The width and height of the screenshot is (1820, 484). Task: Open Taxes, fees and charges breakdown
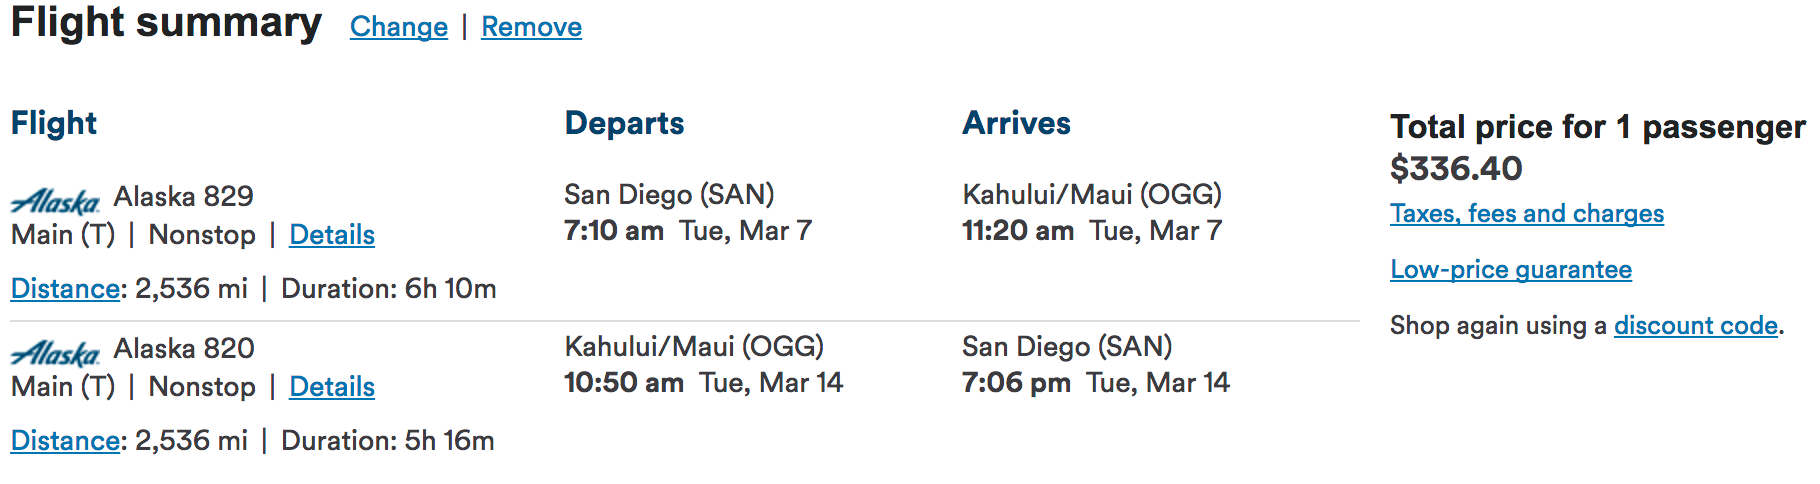coord(1527,214)
